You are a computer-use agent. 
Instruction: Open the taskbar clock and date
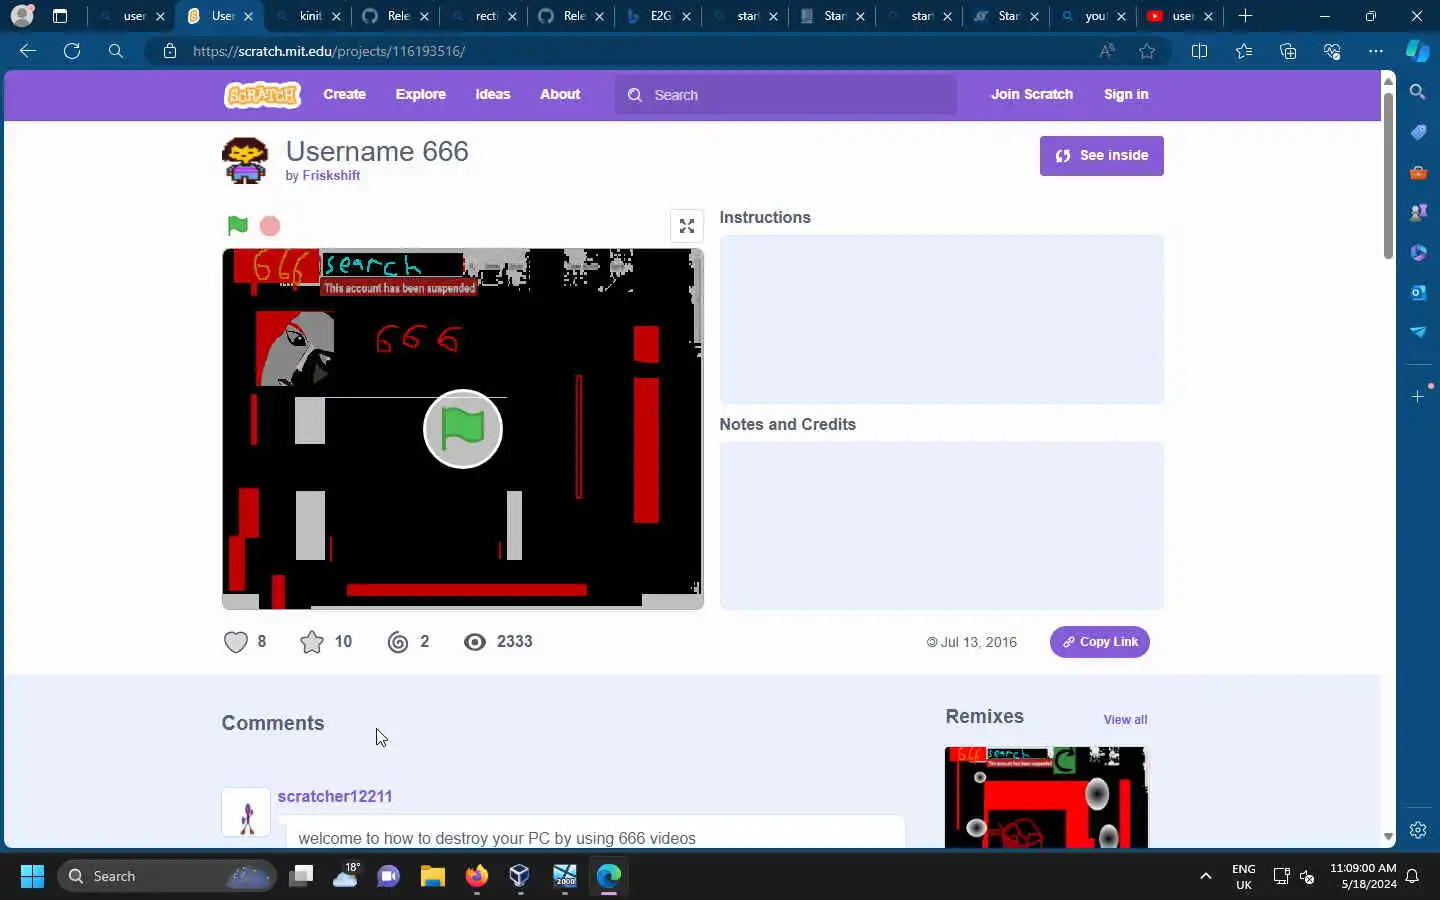coord(1363,876)
